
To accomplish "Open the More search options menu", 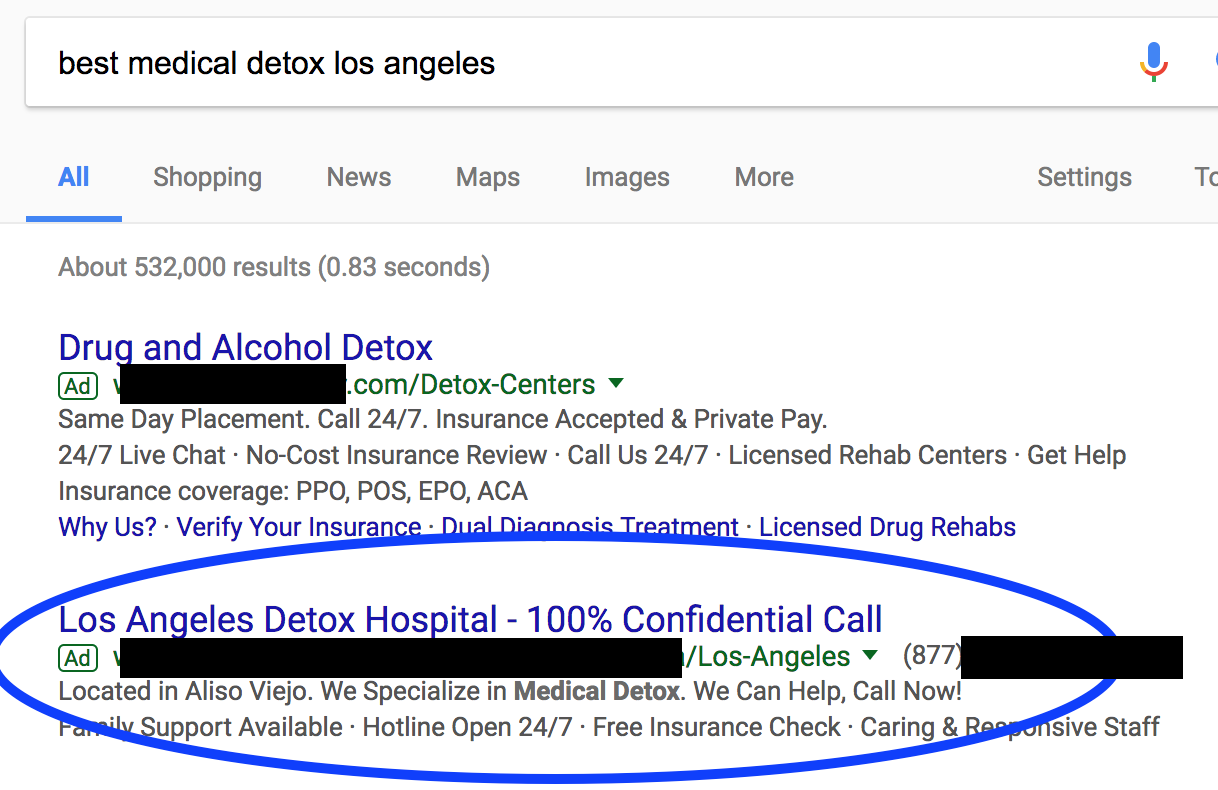I will pos(764,177).
